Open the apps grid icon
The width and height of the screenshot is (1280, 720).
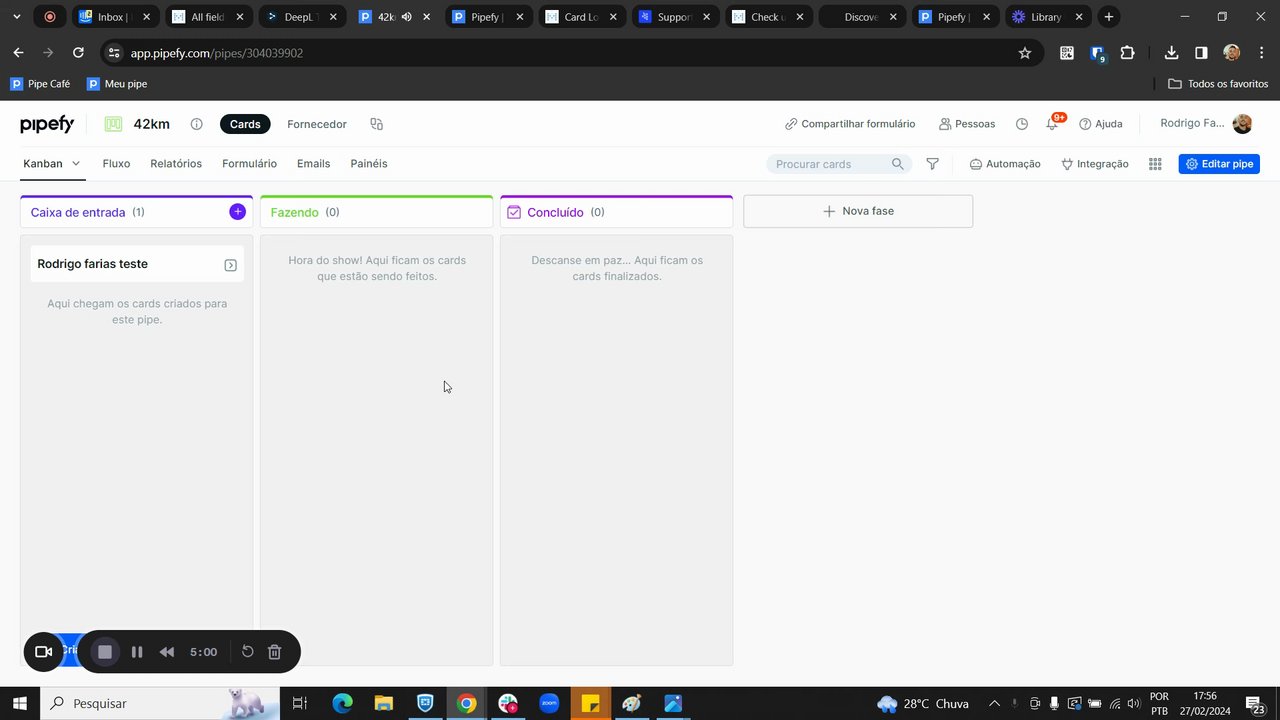(x=1155, y=164)
